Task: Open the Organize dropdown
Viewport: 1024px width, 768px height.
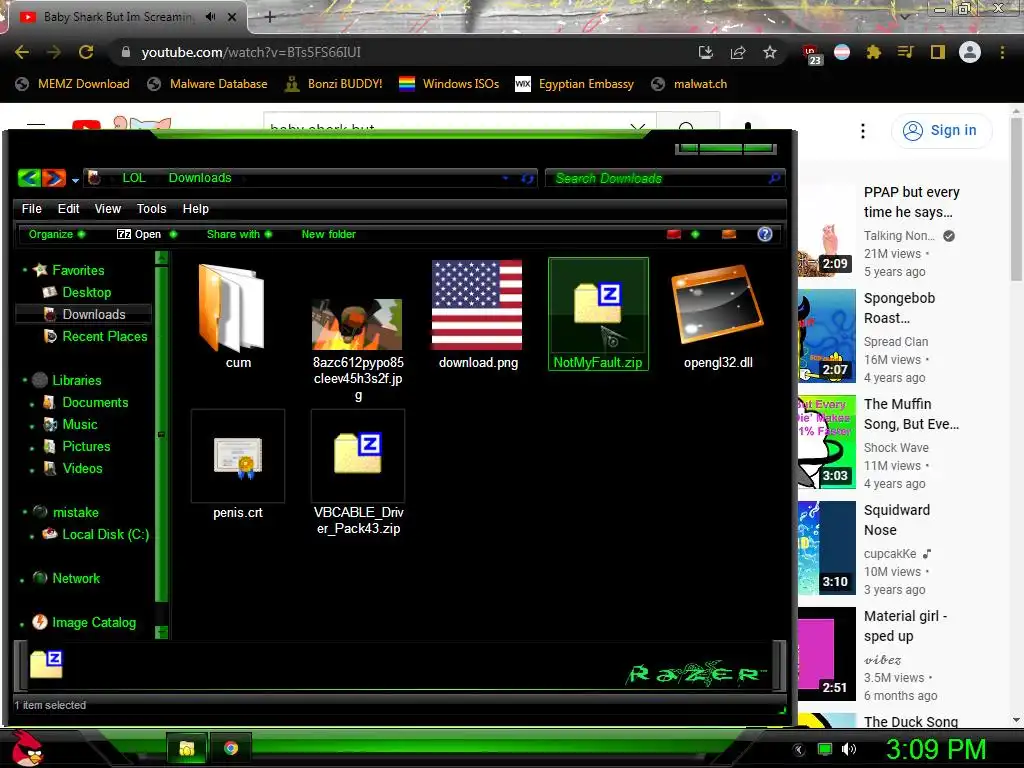Action: [x=56, y=234]
